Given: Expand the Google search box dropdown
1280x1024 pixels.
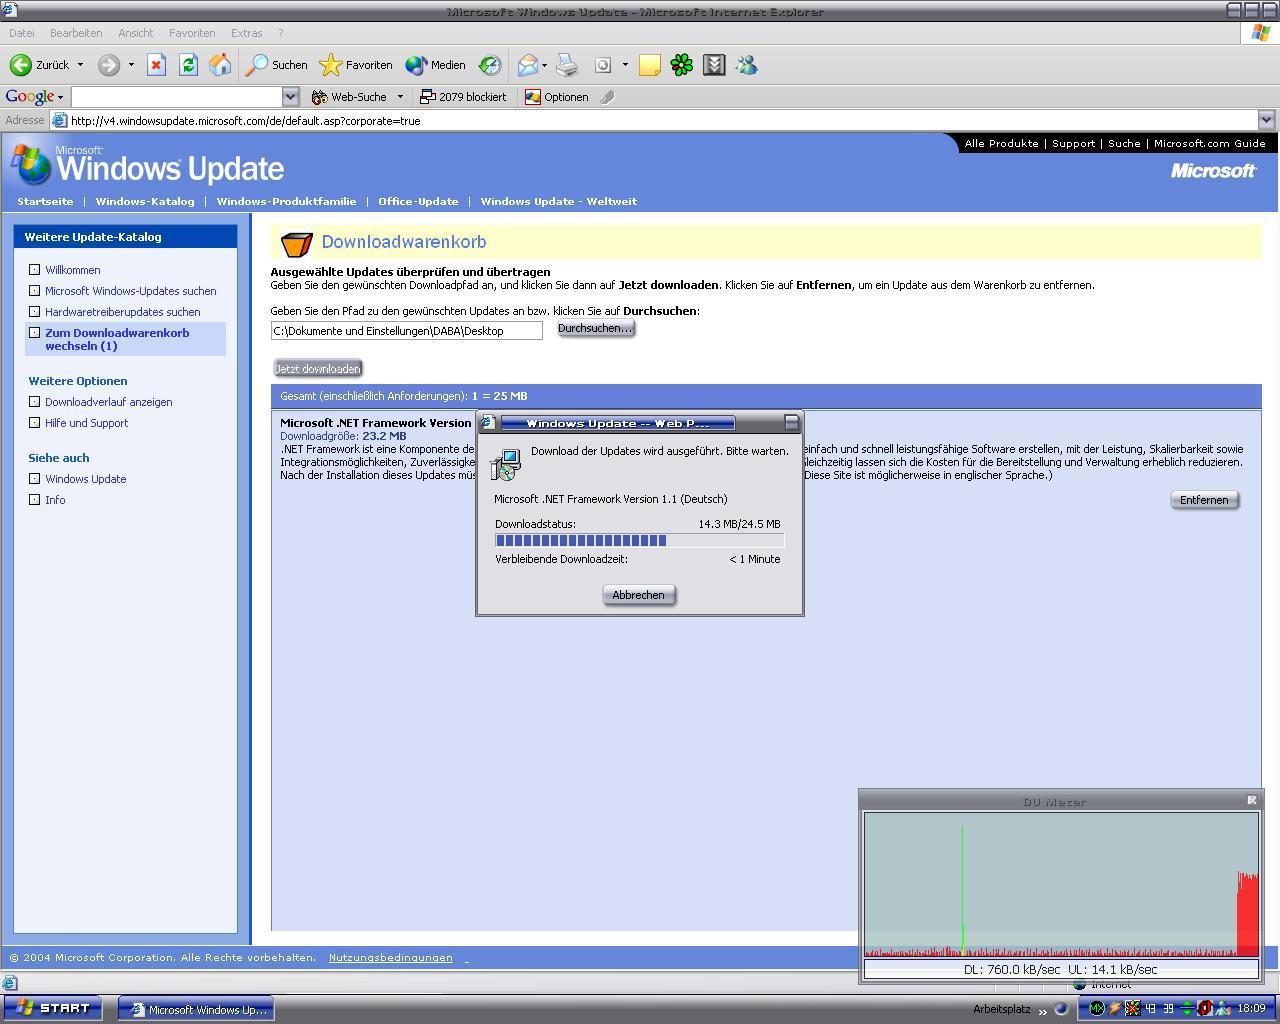Looking at the screenshot, I should (290, 97).
